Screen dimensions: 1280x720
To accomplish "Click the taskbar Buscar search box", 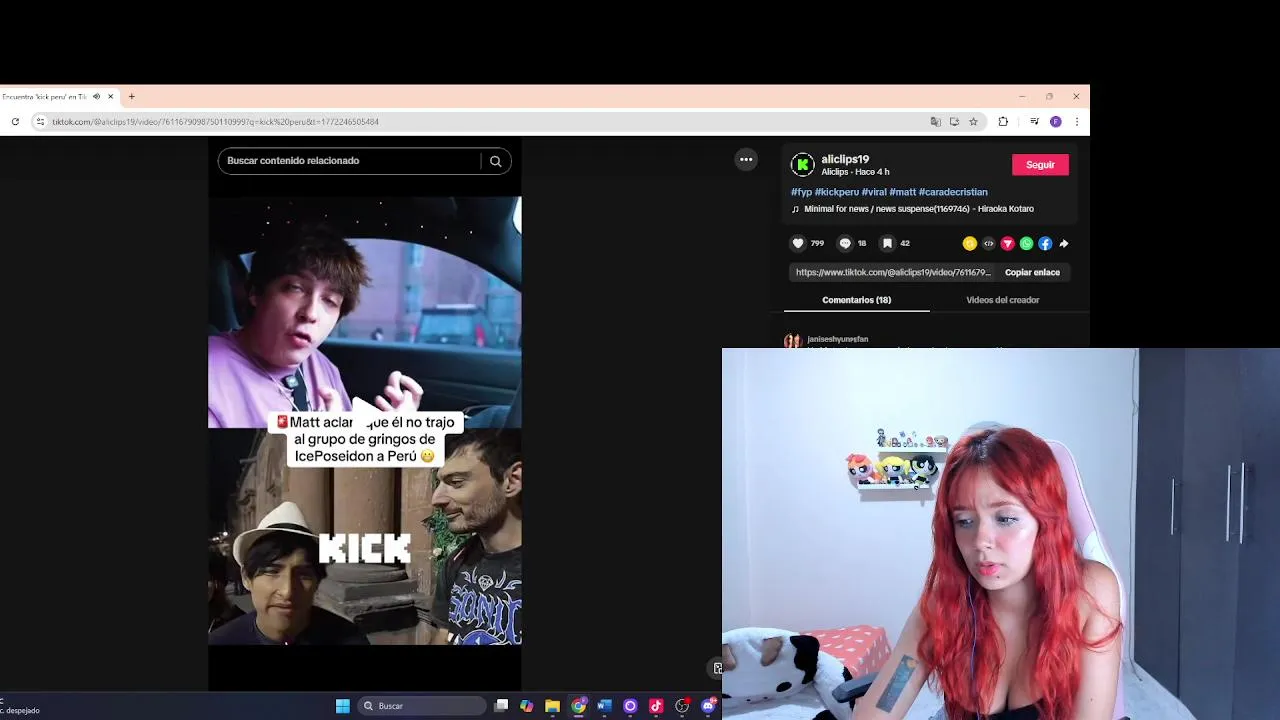I will pyautogui.click(x=422, y=706).
